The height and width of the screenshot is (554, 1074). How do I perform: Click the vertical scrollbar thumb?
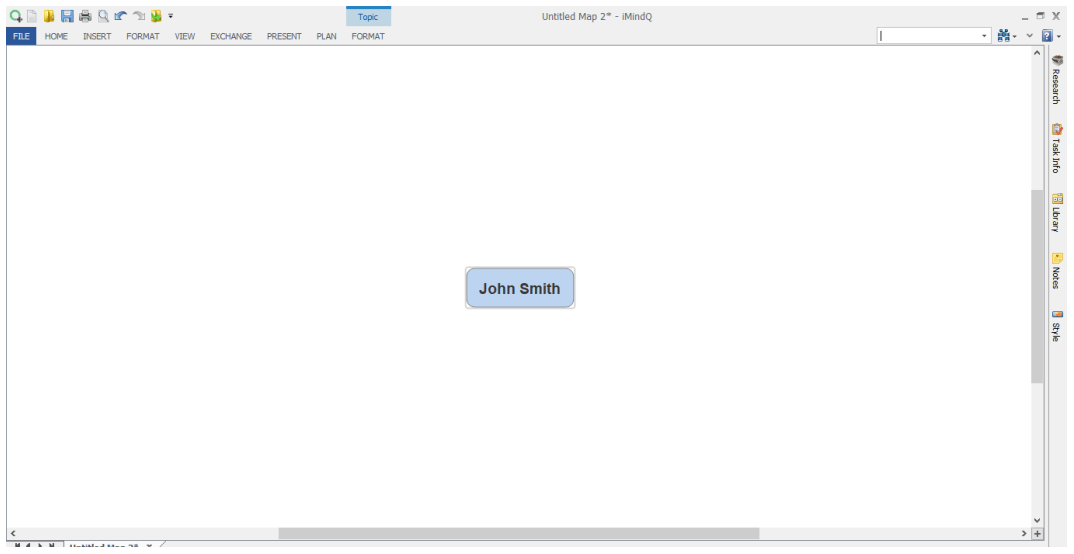pyautogui.click(x=1037, y=286)
